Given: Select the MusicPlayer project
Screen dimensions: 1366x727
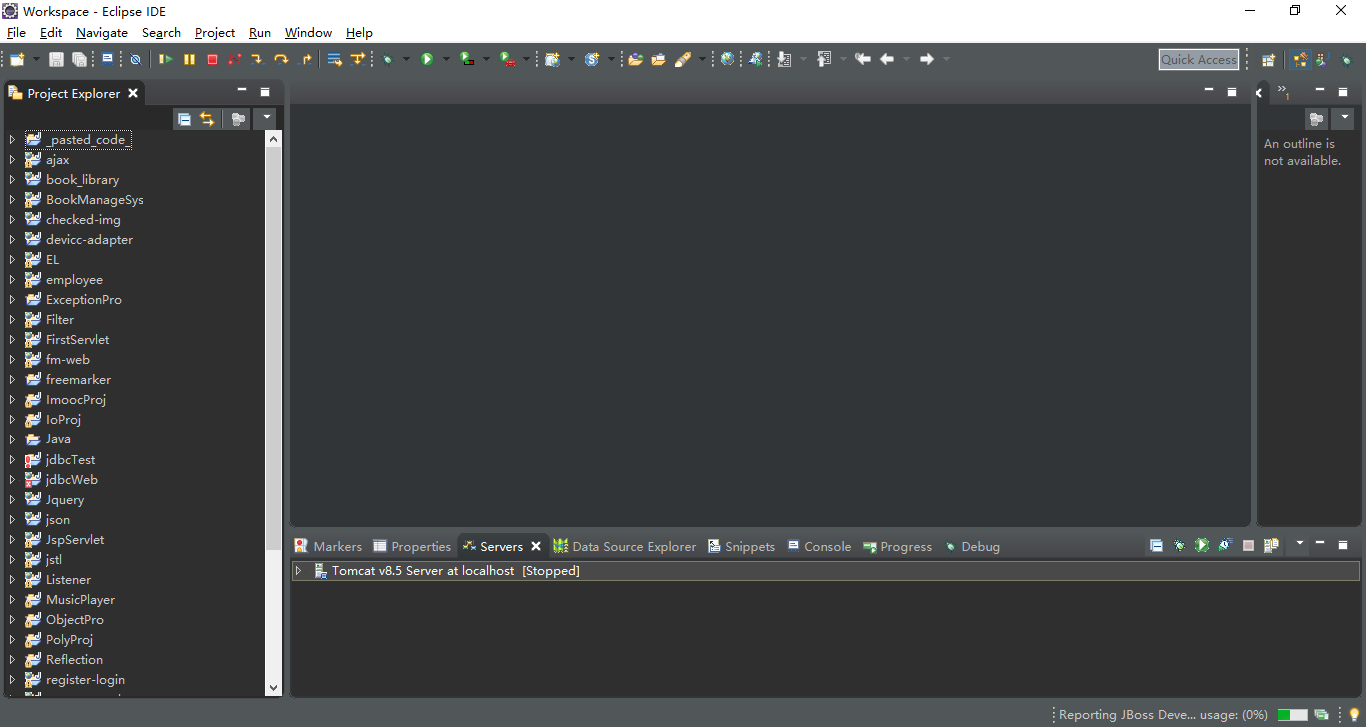Looking at the screenshot, I should point(80,600).
